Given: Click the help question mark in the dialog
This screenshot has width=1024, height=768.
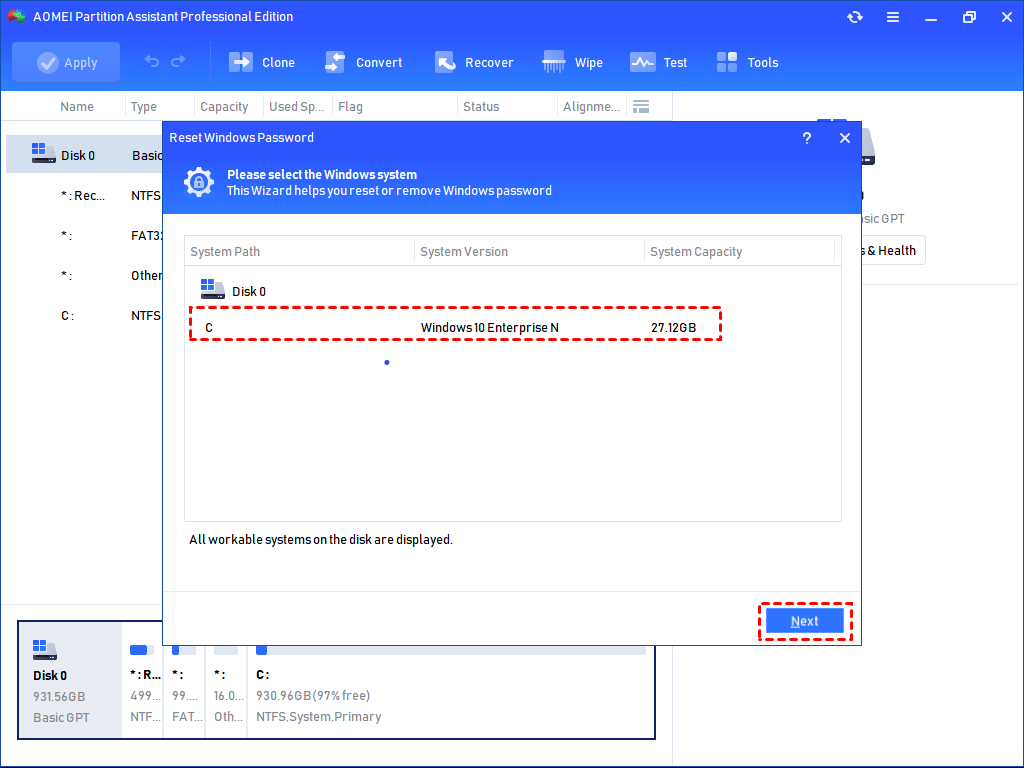Looking at the screenshot, I should pos(807,138).
